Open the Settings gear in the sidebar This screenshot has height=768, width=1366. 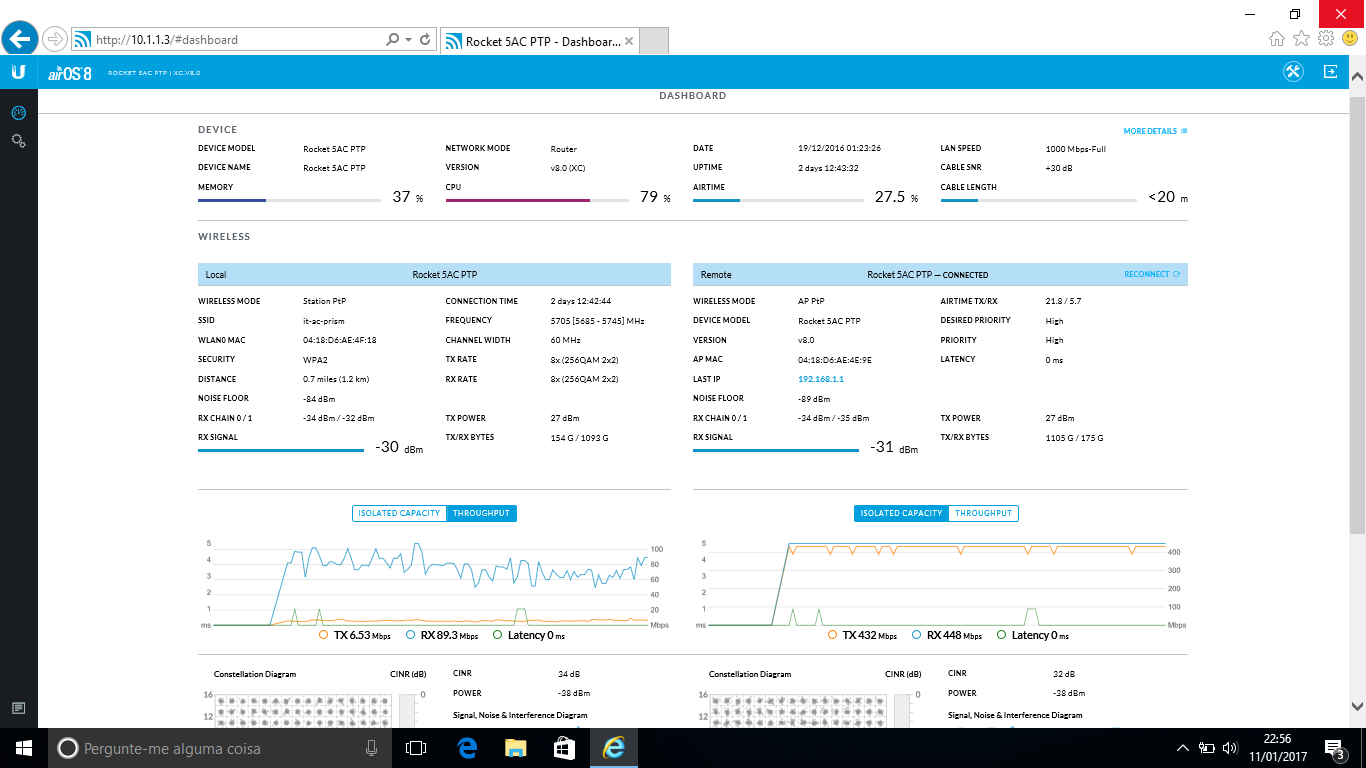pyautogui.click(x=18, y=141)
